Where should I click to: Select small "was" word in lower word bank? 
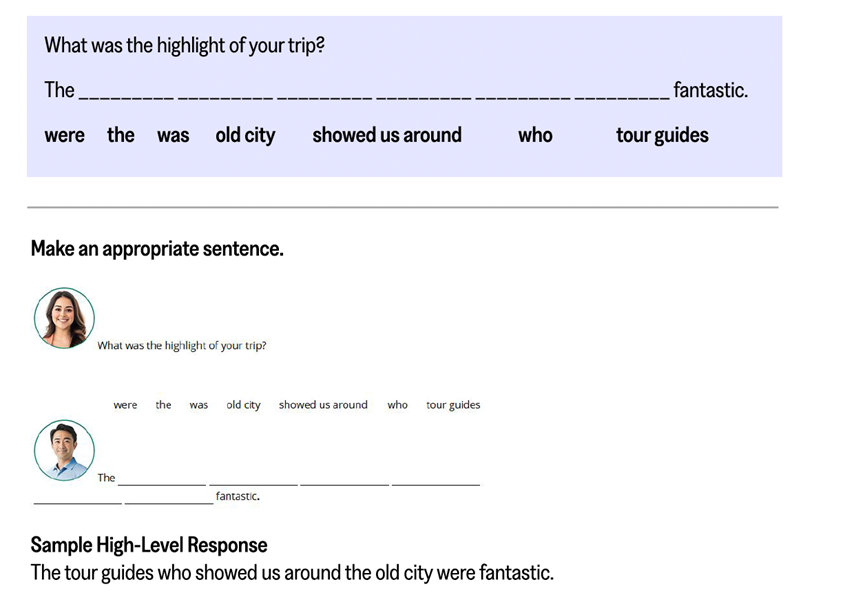tap(199, 405)
